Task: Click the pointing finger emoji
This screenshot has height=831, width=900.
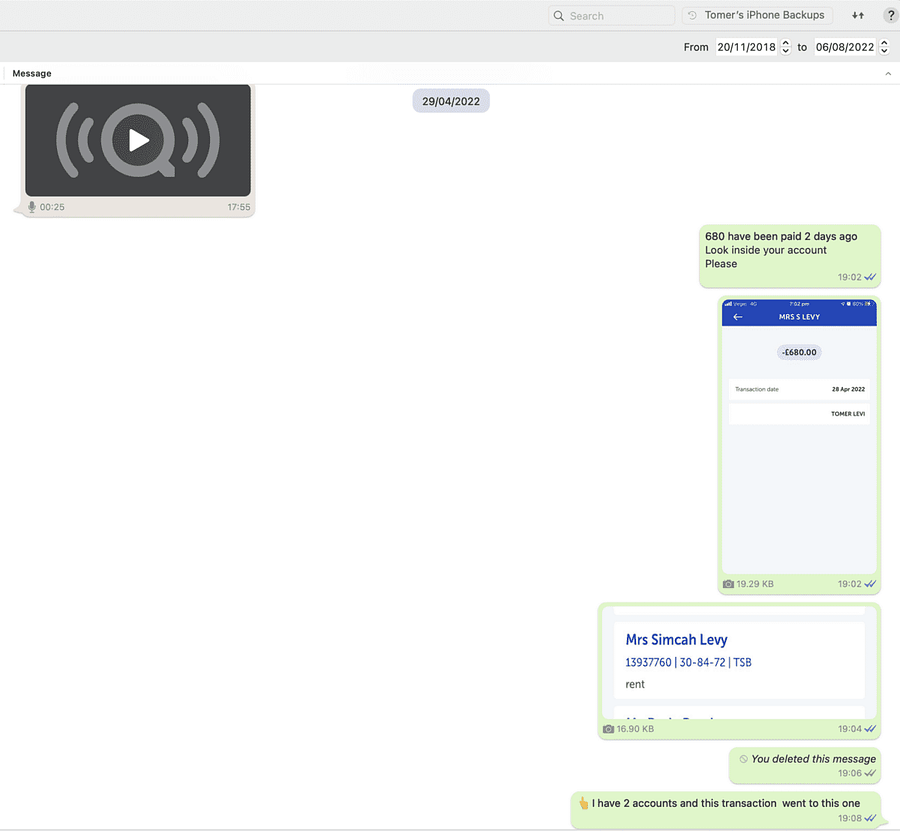Action: coord(583,803)
